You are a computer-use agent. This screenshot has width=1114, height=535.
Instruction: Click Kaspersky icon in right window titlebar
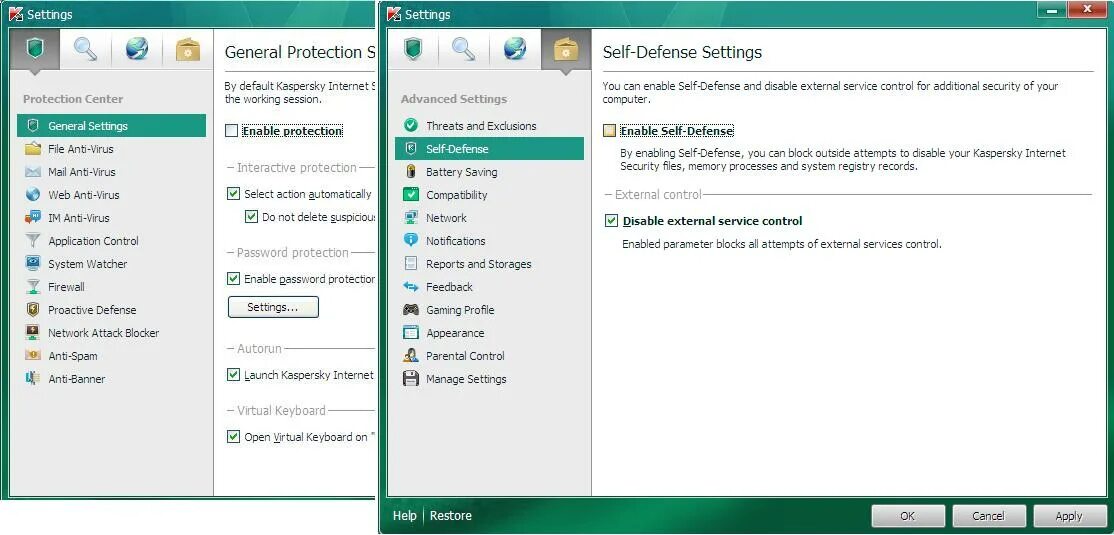click(x=394, y=13)
